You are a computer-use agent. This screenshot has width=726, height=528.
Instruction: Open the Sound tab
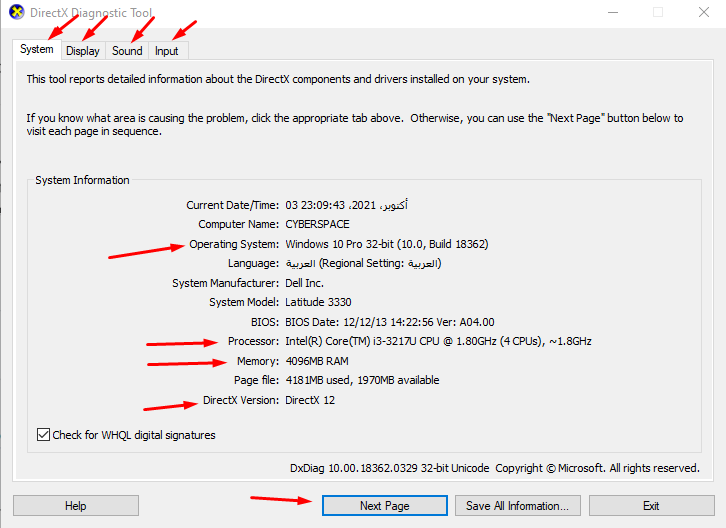coord(127,51)
